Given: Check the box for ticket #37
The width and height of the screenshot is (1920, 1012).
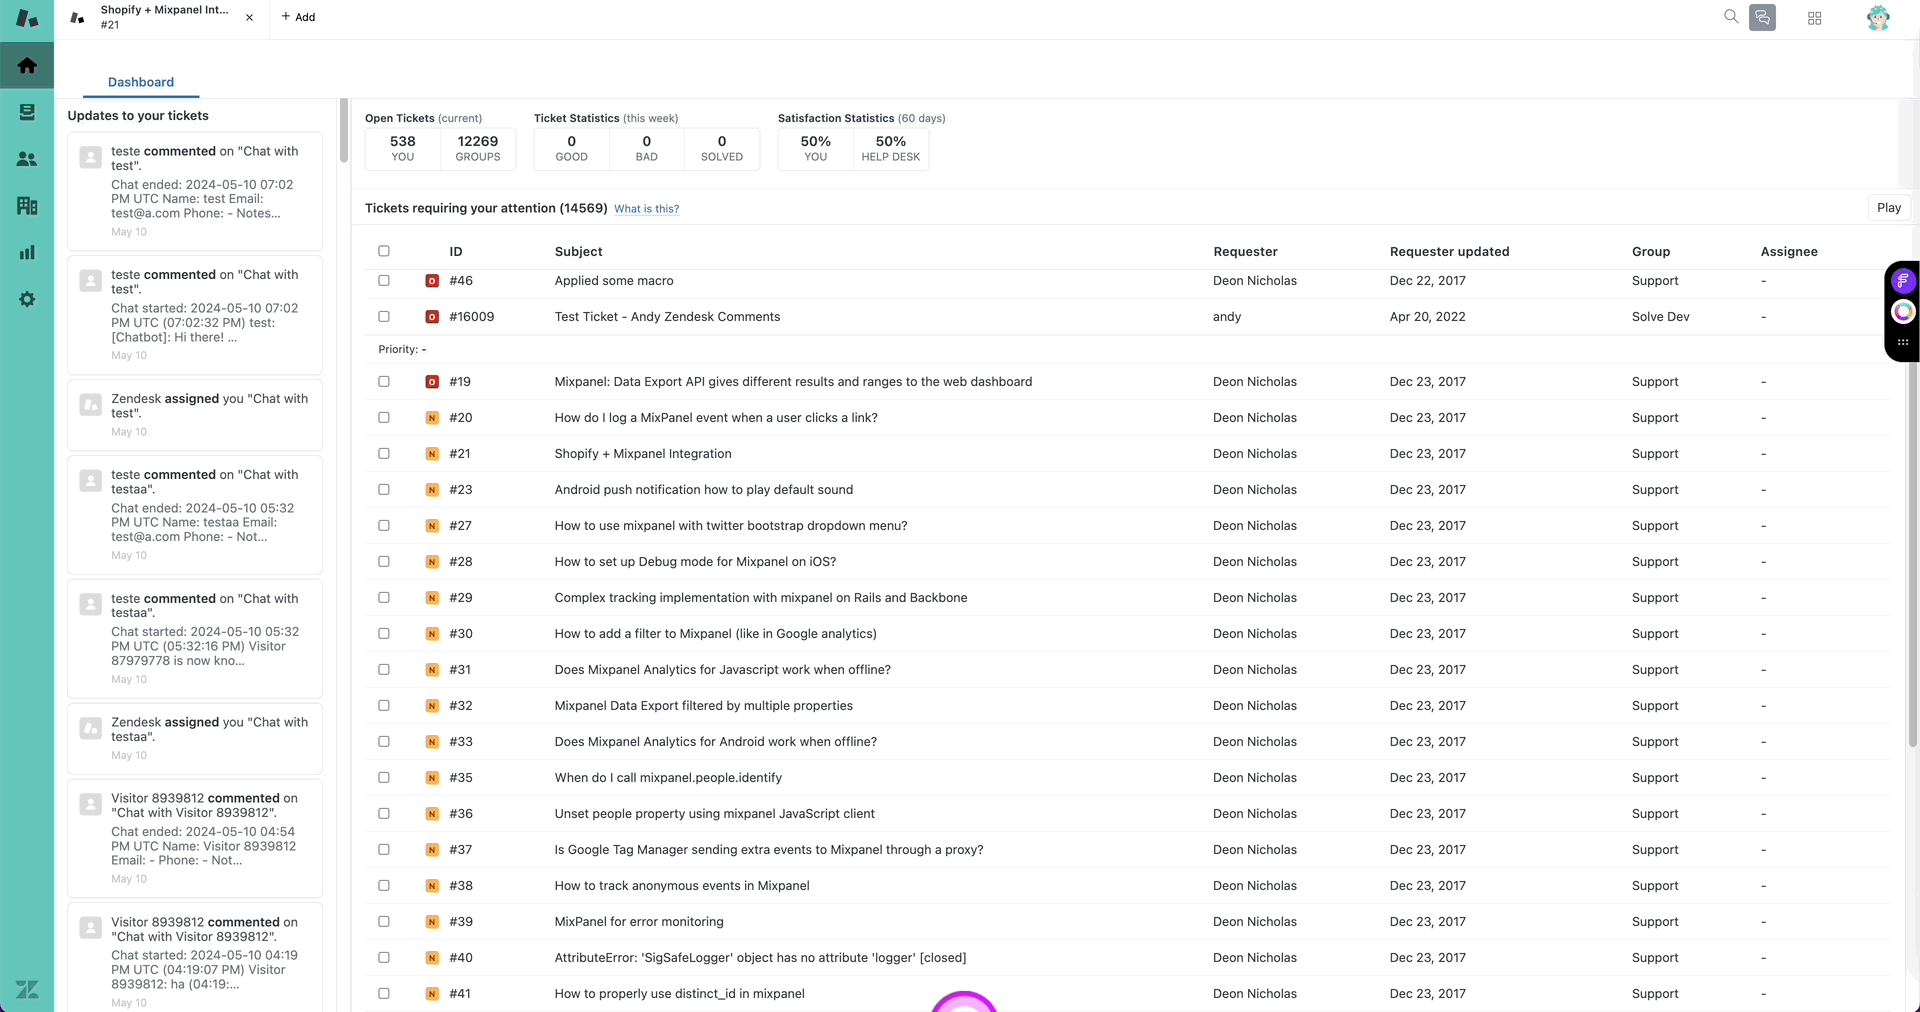Looking at the screenshot, I should [384, 850].
